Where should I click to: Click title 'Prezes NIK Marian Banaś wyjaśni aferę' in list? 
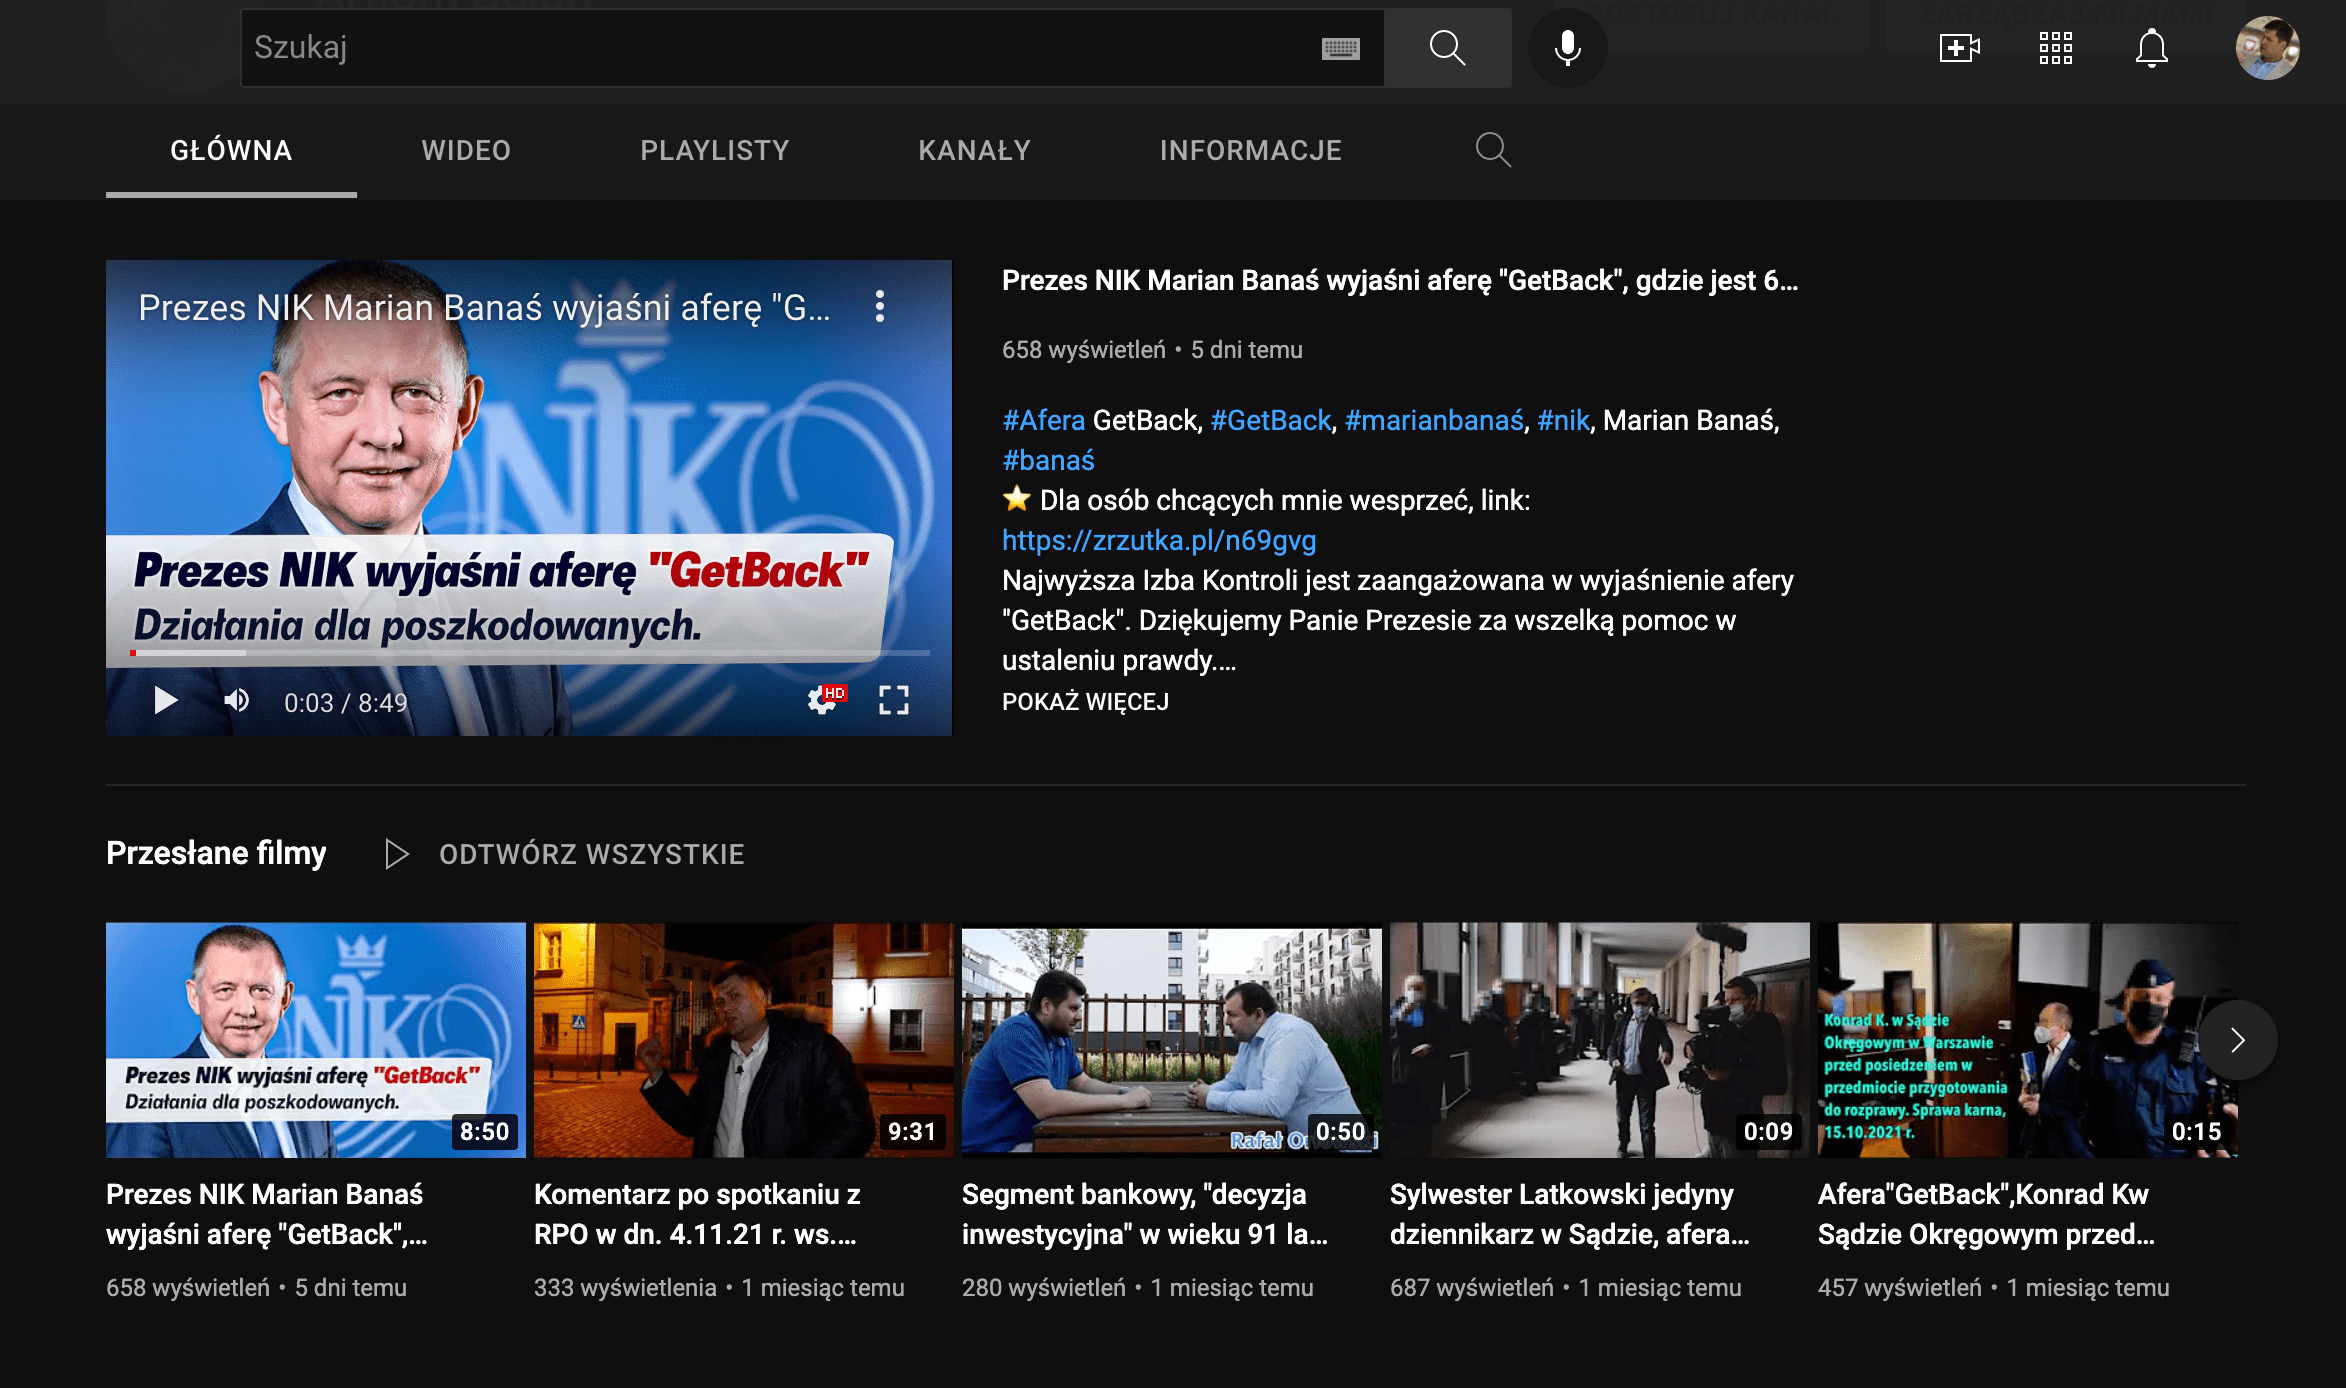[267, 1214]
